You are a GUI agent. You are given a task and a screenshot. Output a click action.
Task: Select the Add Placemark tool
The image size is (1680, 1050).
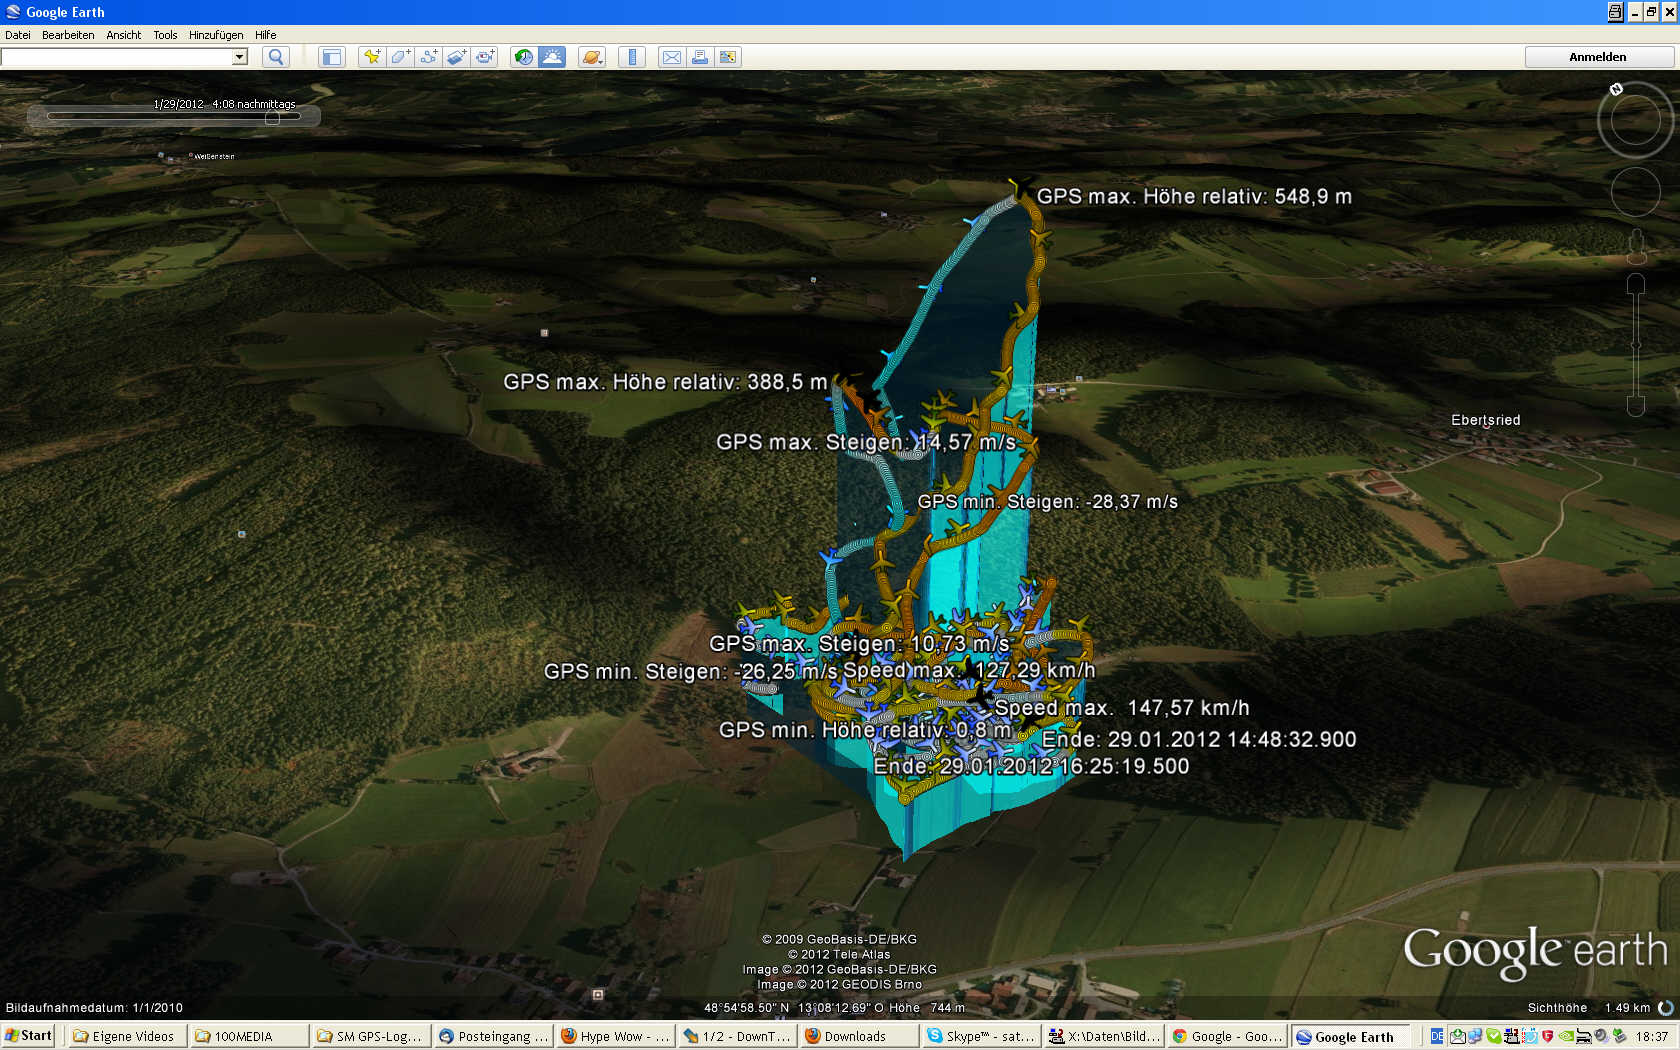[x=372, y=57]
